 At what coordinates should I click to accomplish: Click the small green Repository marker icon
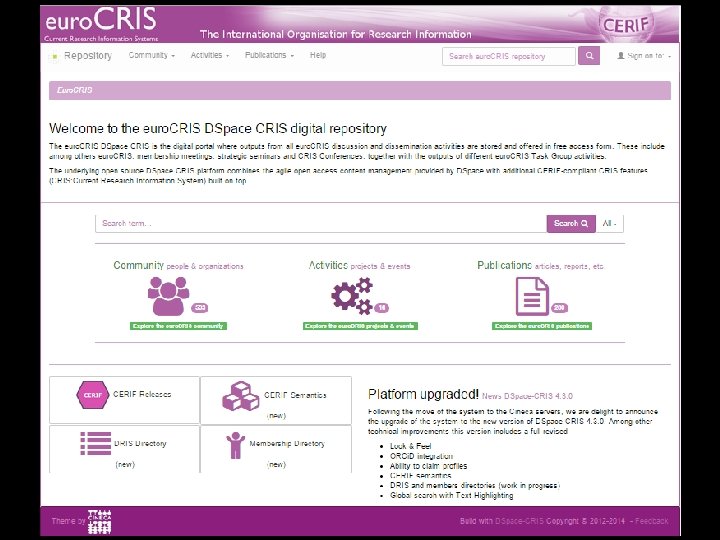(x=55, y=56)
